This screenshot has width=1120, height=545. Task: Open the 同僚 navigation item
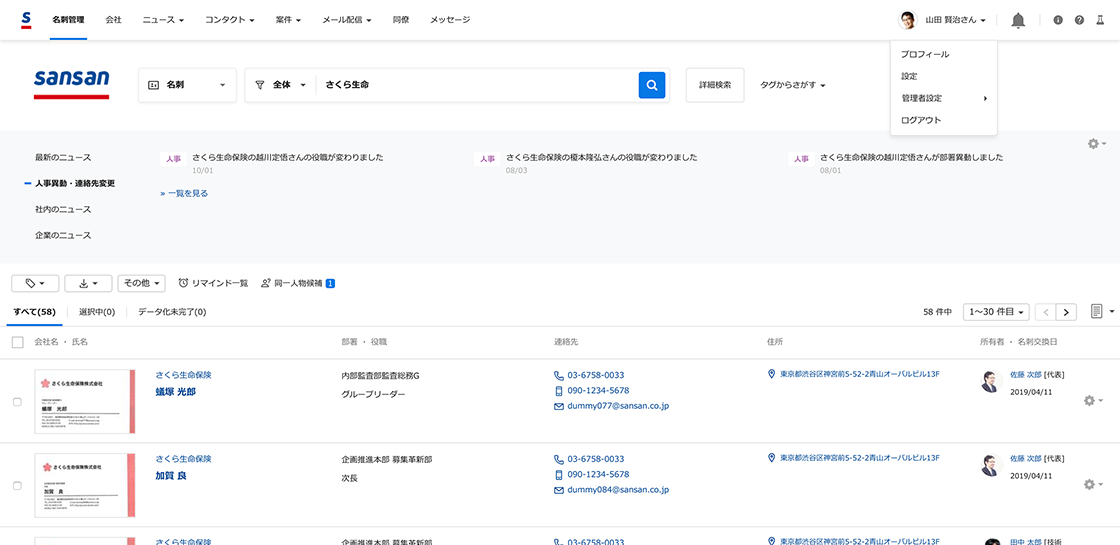pos(401,20)
